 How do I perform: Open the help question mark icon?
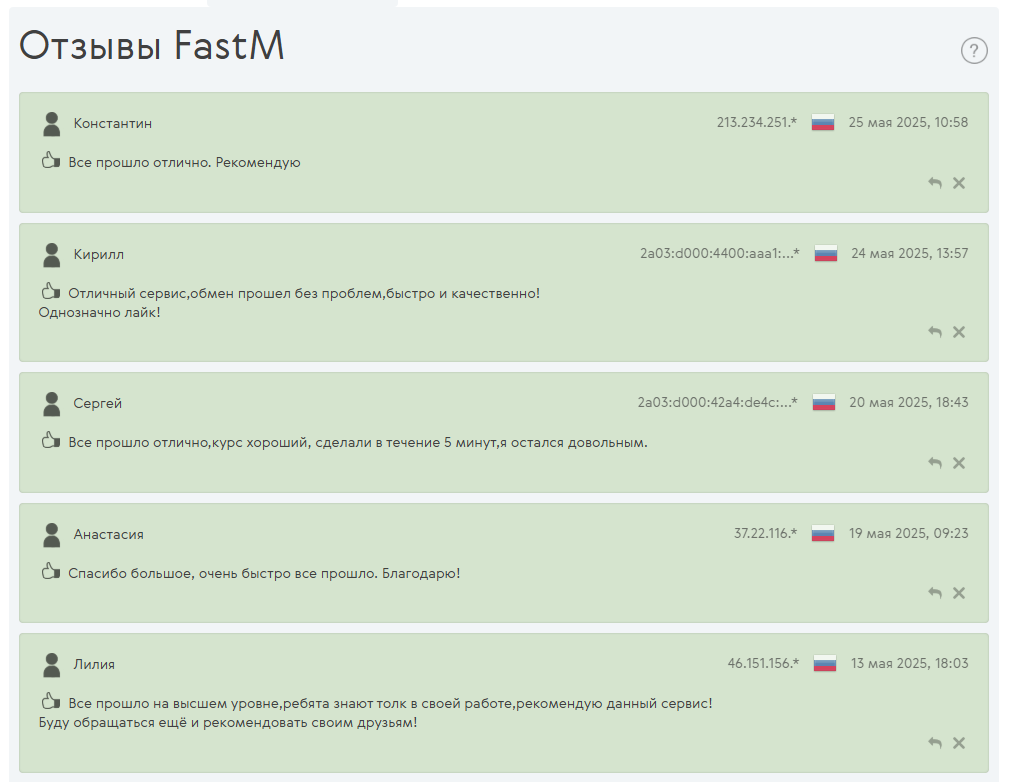point(974,50)
